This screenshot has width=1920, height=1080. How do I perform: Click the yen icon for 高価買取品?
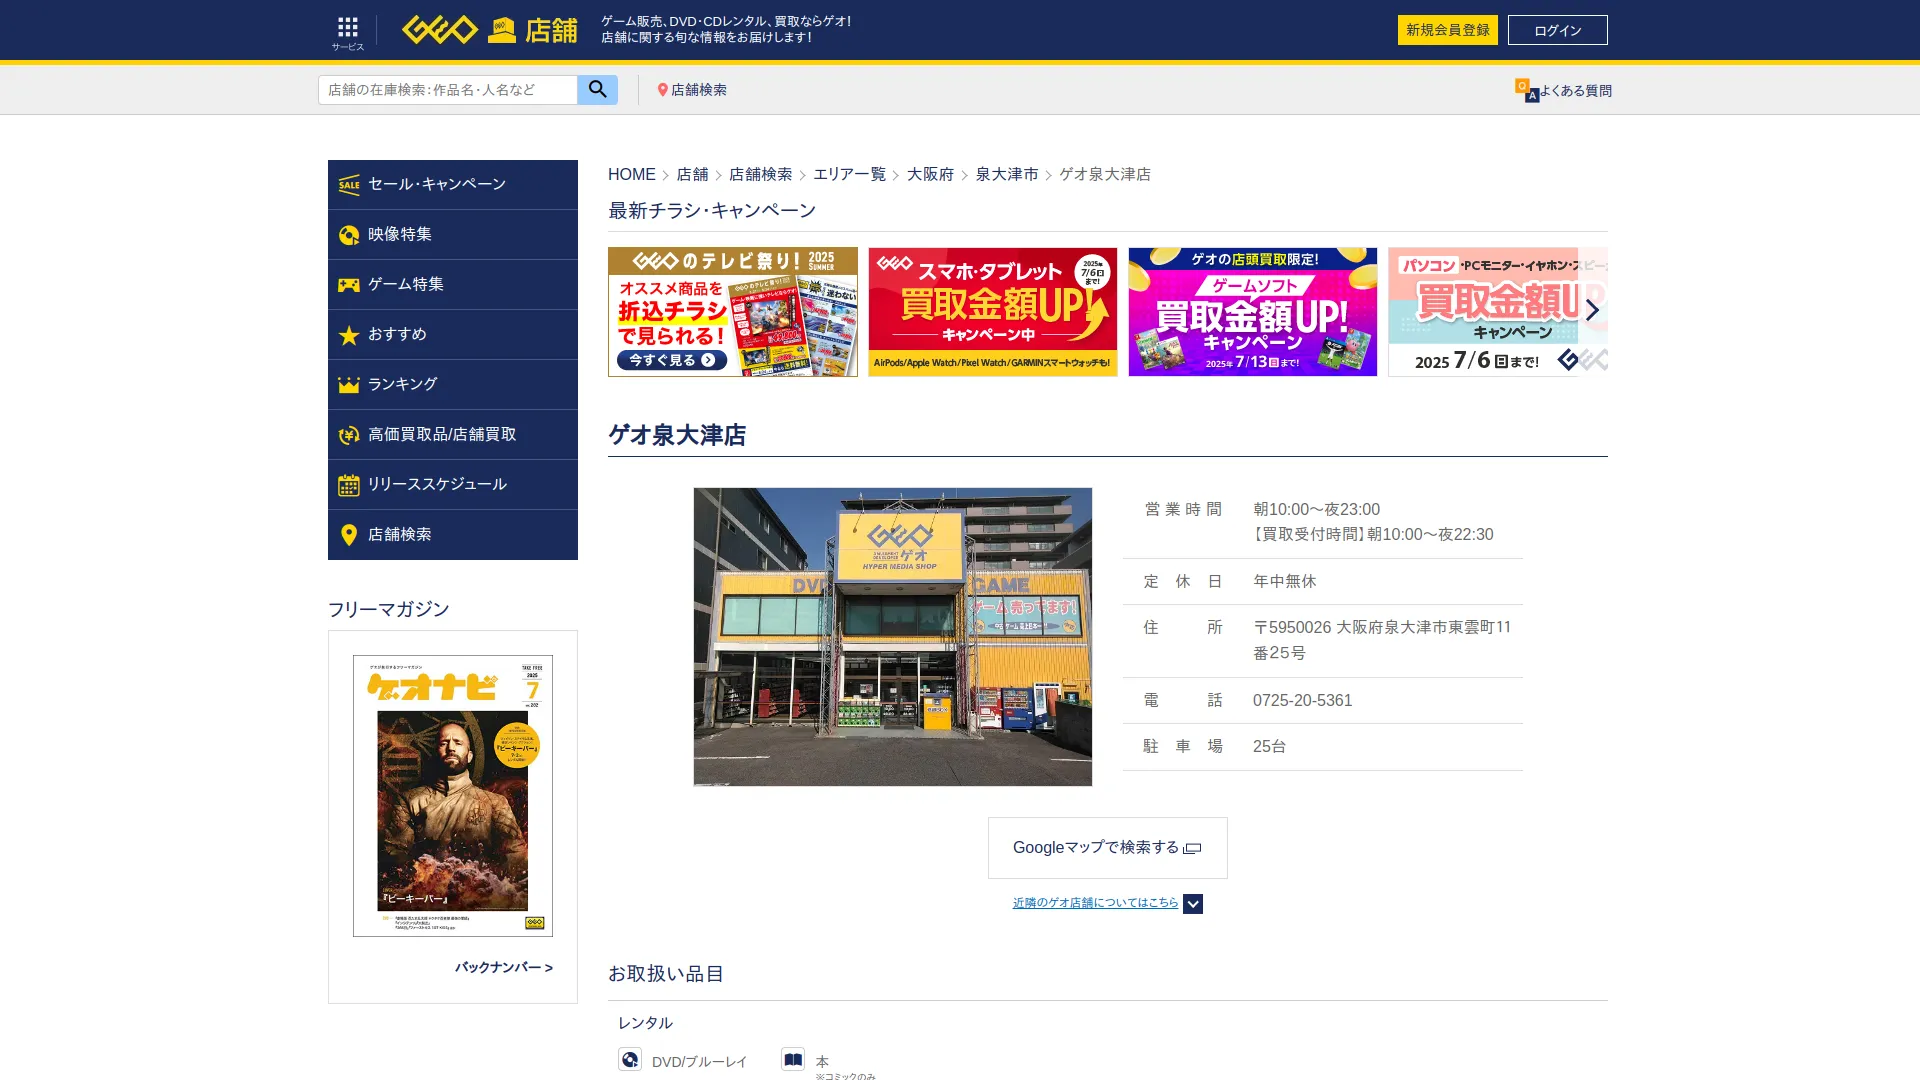(349, 435)
